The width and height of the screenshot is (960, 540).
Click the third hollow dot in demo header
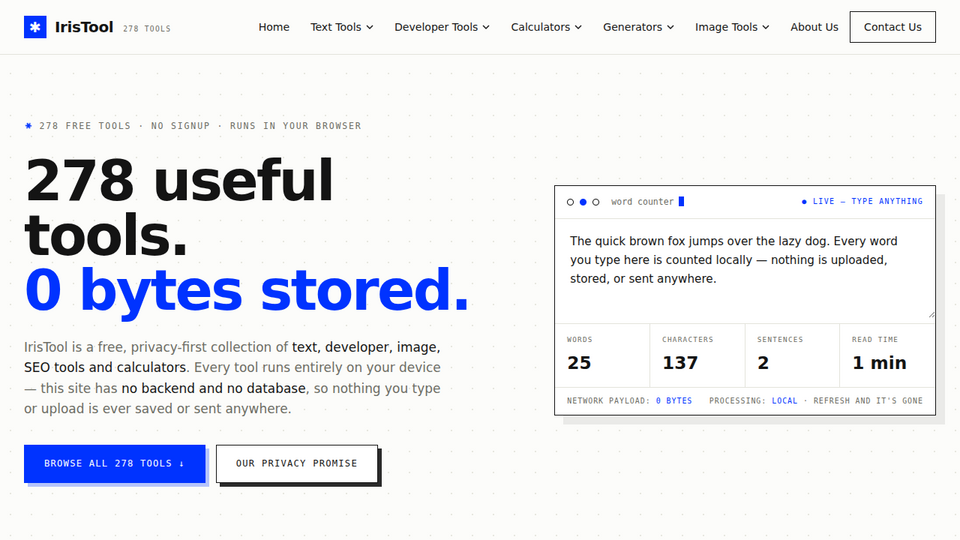click(596, 202)
